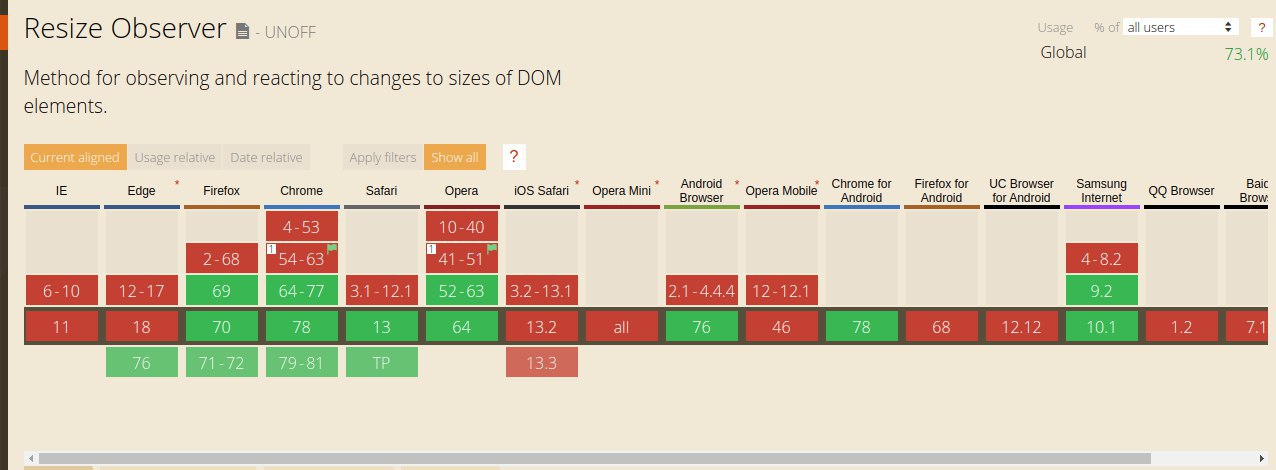Select the Android Browser 2.1-4.4.4 cell
The height and width of the screenshot is (470, 1276).
pos(702,292)
